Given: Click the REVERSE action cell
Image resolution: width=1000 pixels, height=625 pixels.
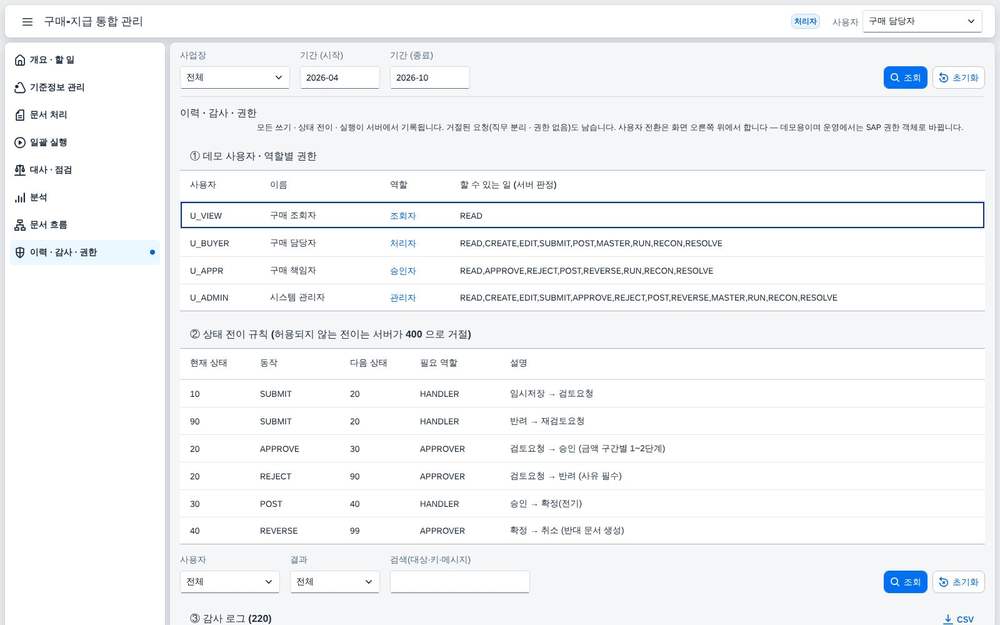Looking at the screenshot, I should (x=279, y=531).
